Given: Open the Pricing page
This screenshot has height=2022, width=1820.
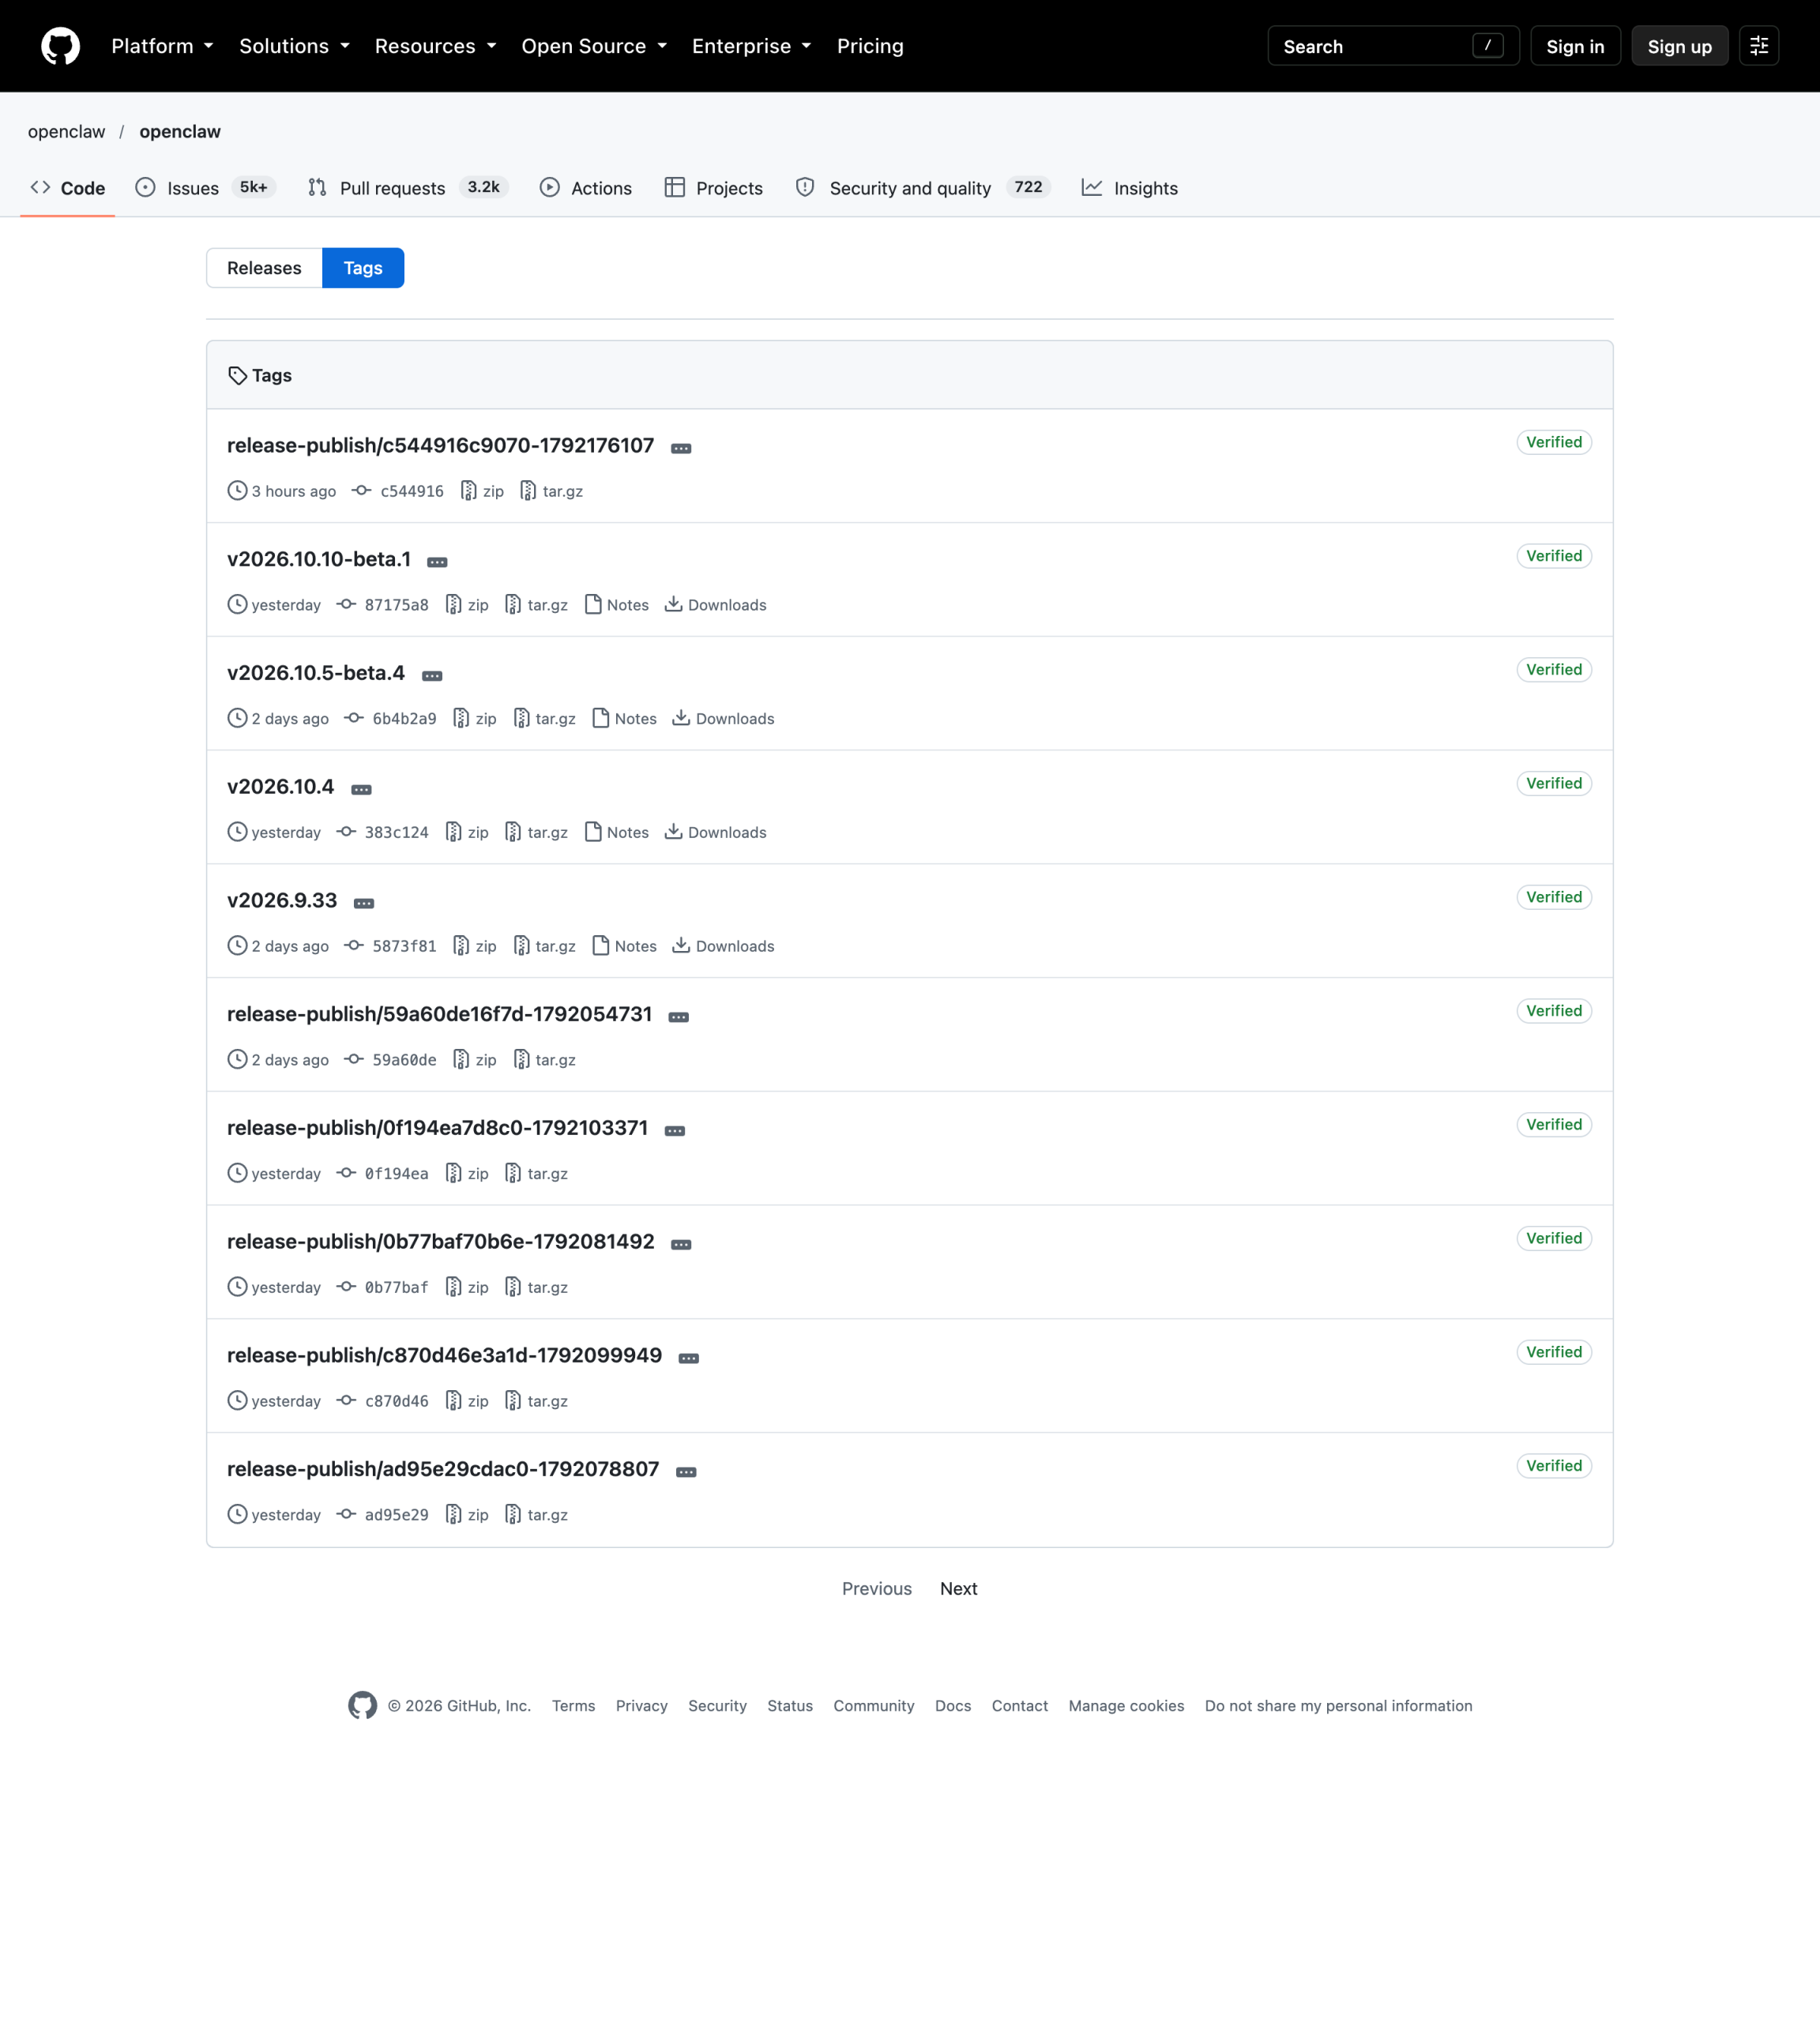Looking at the screenshot, I should (x=870, y=46).
